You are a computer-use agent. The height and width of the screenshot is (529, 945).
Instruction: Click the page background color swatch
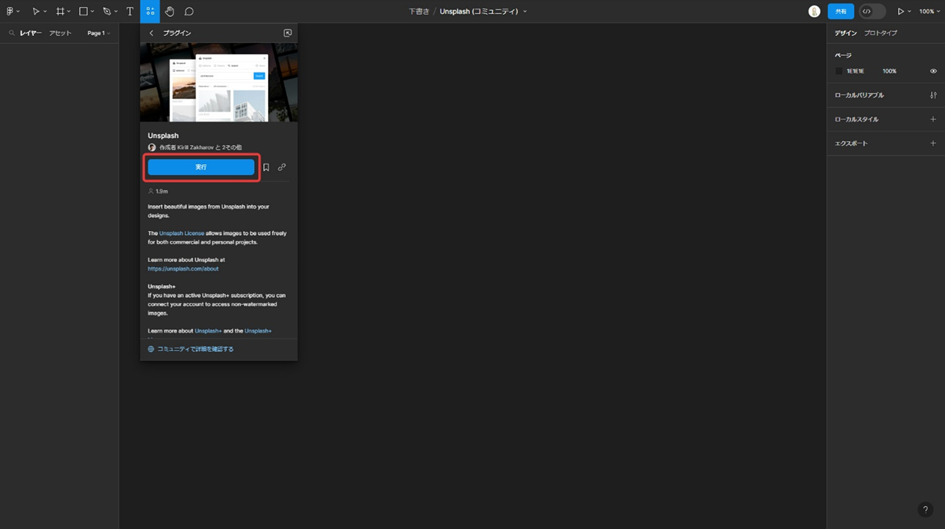[838, 71]
